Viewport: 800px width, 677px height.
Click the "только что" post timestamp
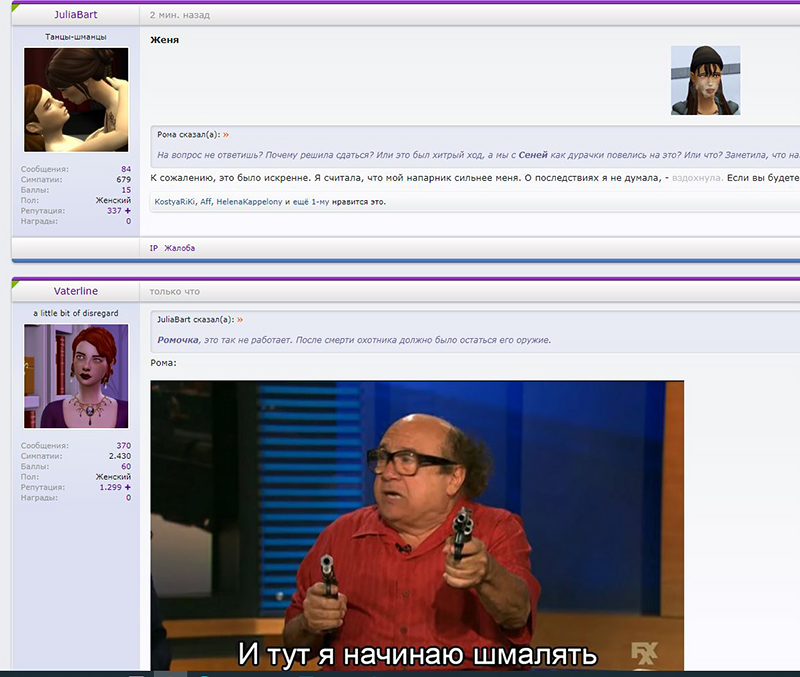pos(174,292)
